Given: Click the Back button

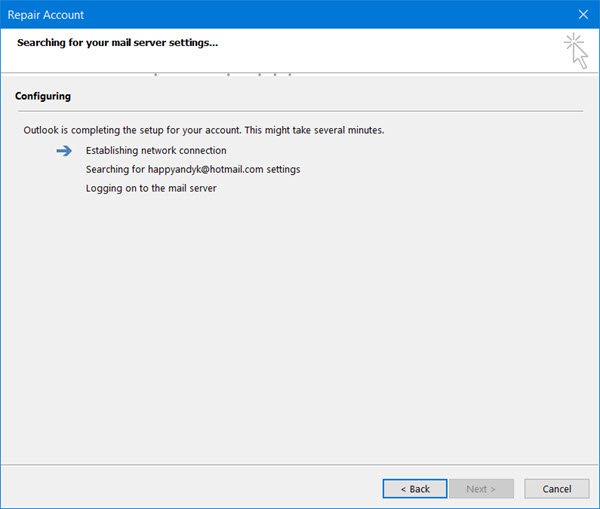Looking at the screenshot, I should coord(414,489).
